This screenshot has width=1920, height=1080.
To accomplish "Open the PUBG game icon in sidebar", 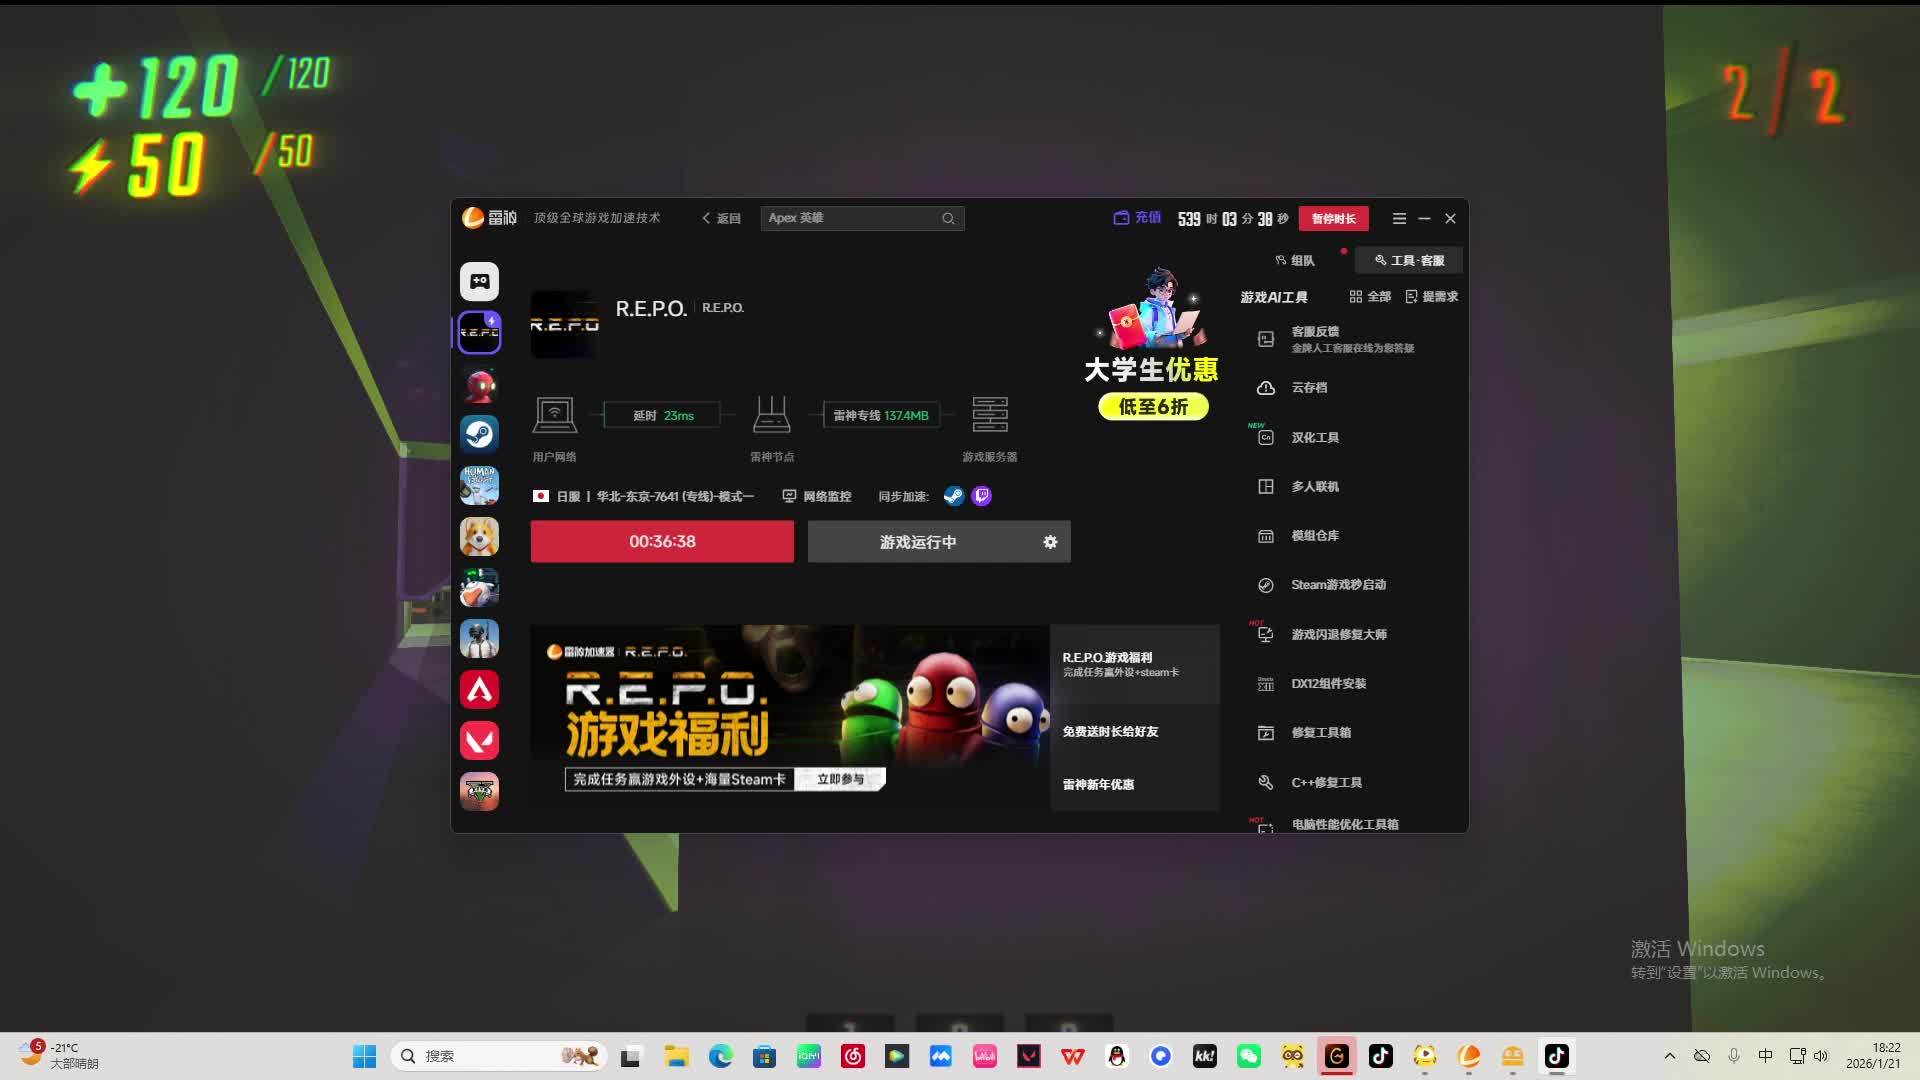I will (479, 638).
